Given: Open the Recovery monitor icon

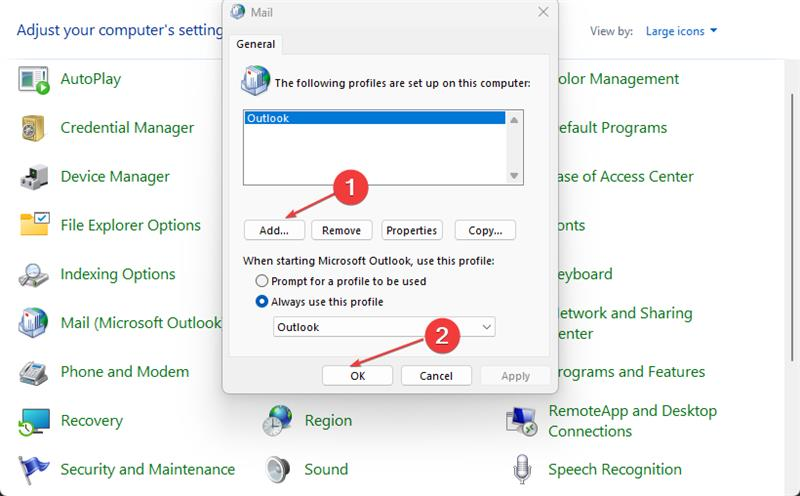Looking at the screenshot, I should click(34, 421).
